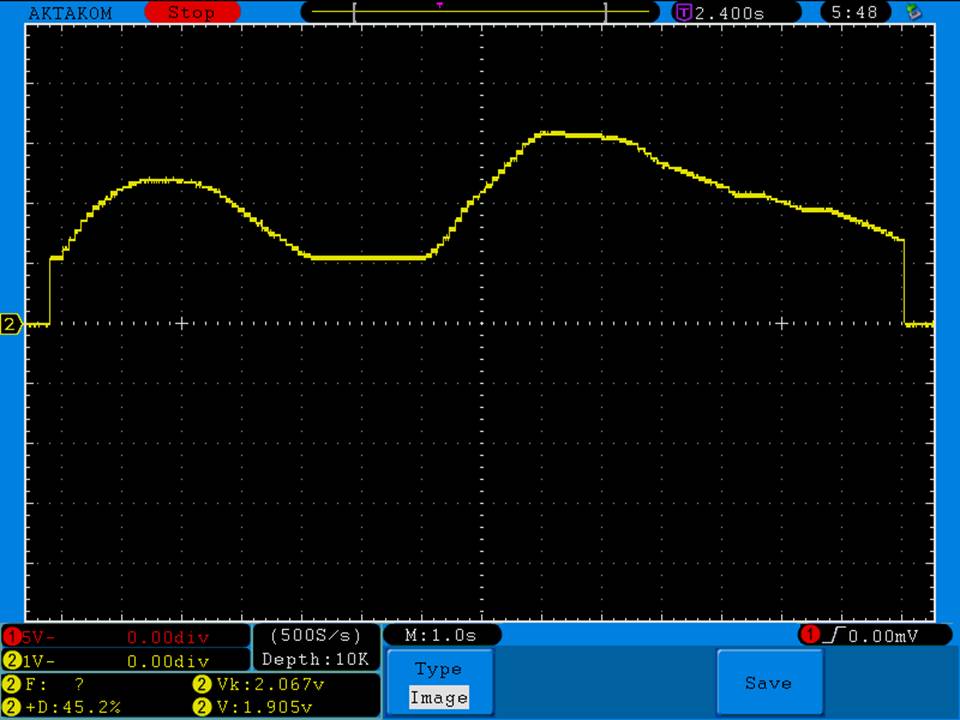Click the Depth:10K memory depth readout
This screenshot has height=720, width=960.
(315, 659)
